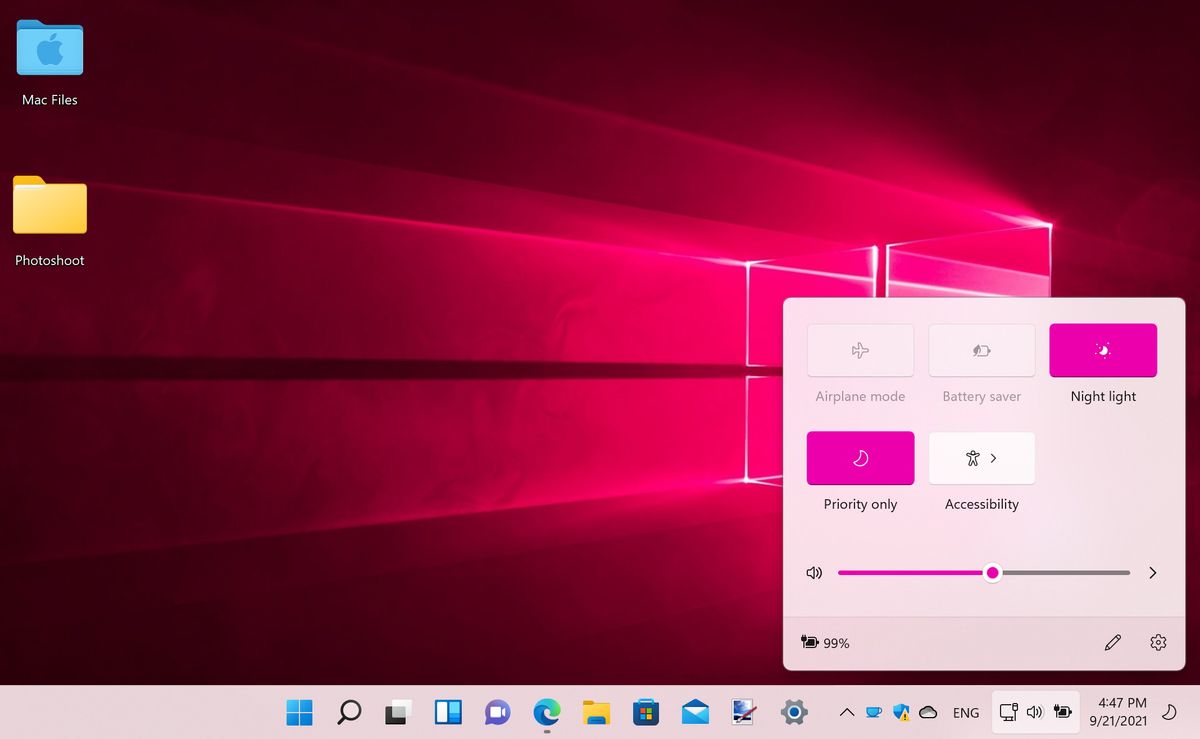Viewport: 1200px width, 739px height.
Task: Open Teams Chat from the taskbar
Action: coord(497,712)
